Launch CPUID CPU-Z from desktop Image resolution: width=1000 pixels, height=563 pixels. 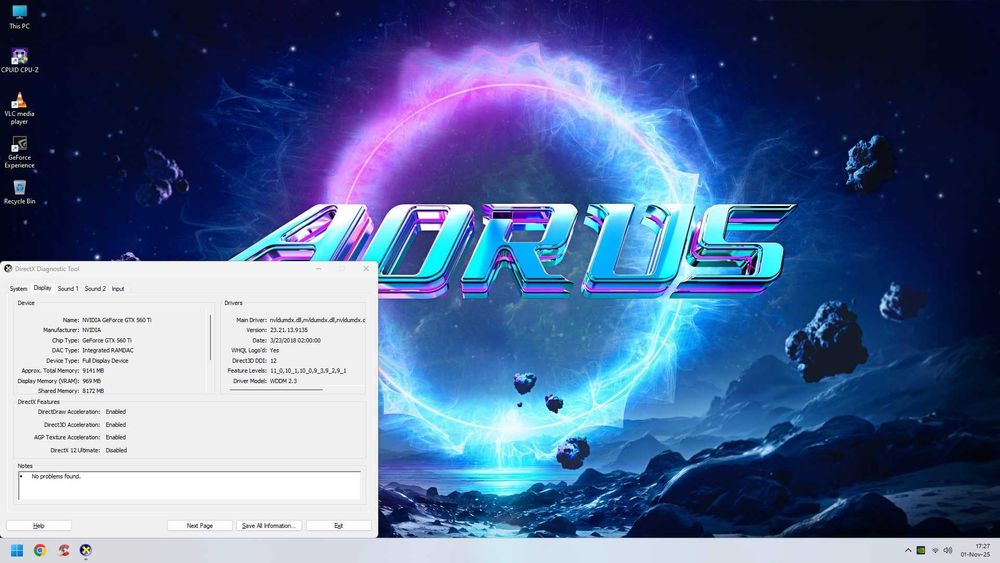[19, 61]
